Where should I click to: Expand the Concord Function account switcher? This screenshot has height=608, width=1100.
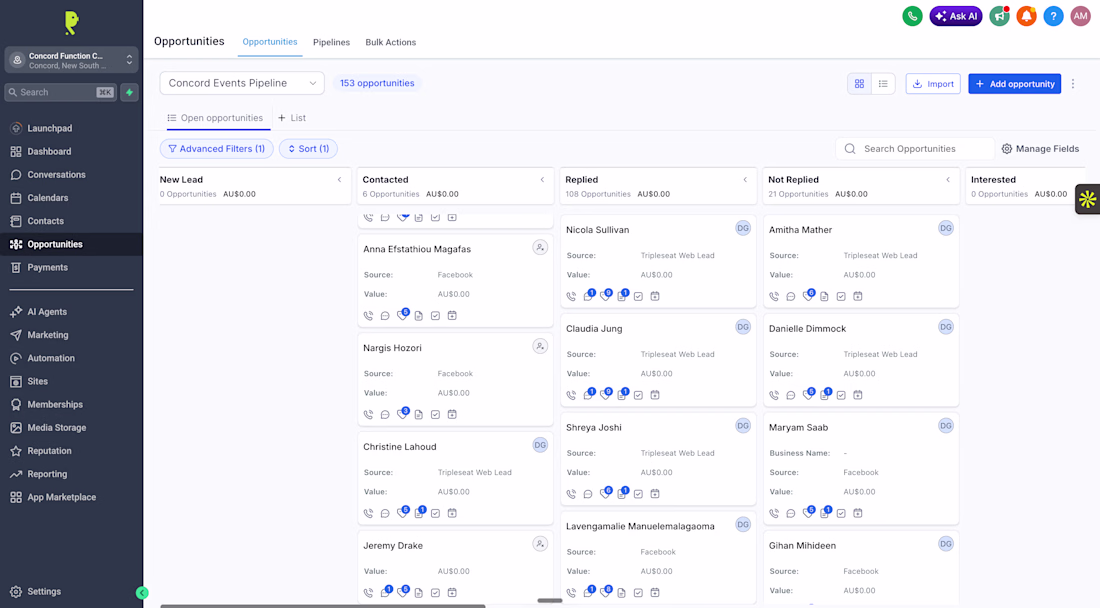point(71,60)
